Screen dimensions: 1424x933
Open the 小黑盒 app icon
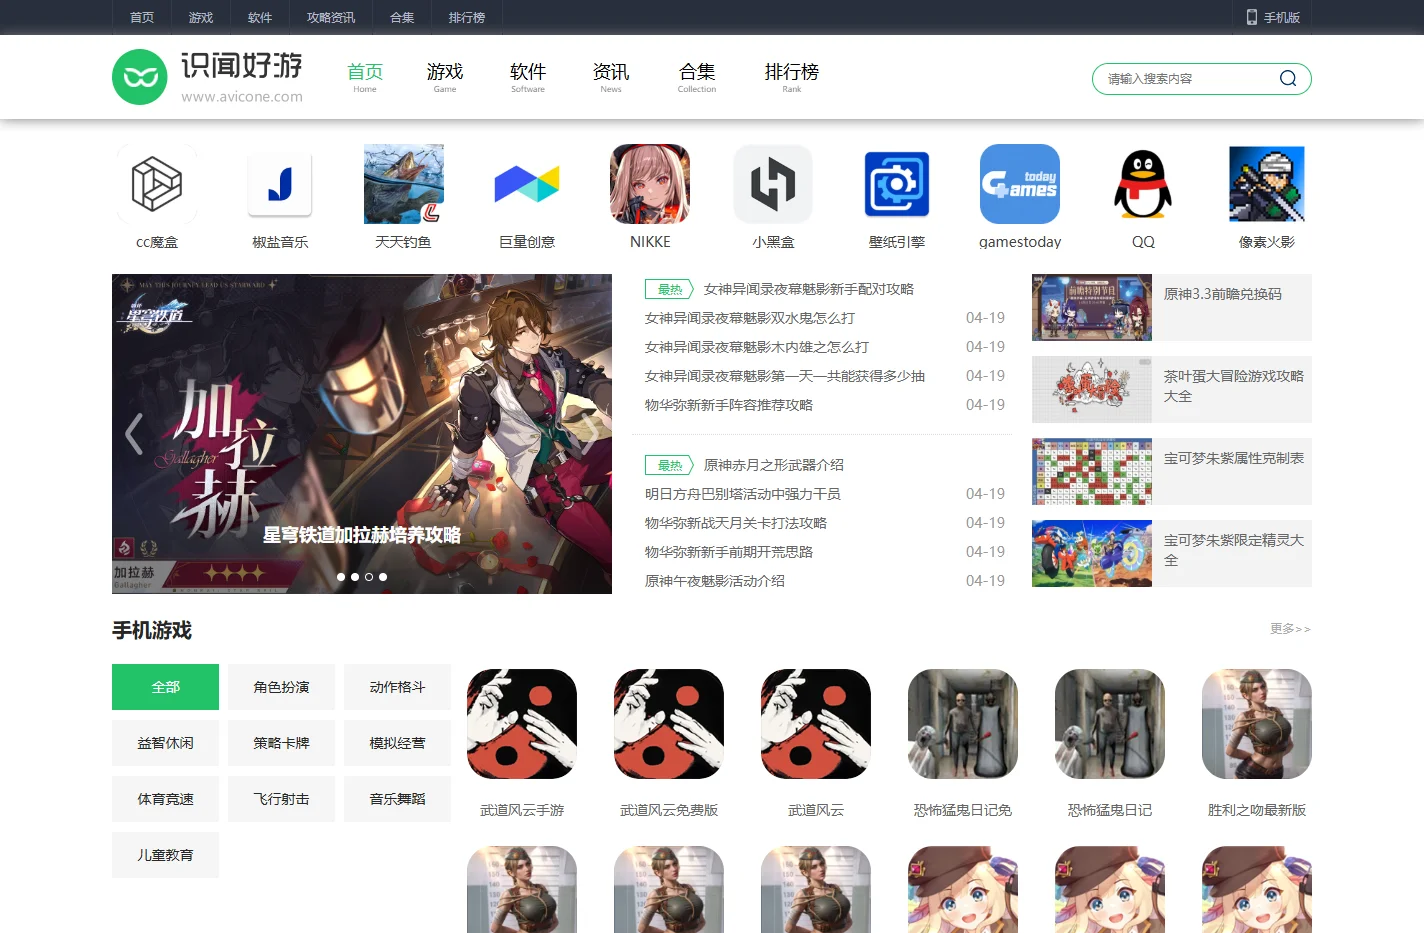773,184
